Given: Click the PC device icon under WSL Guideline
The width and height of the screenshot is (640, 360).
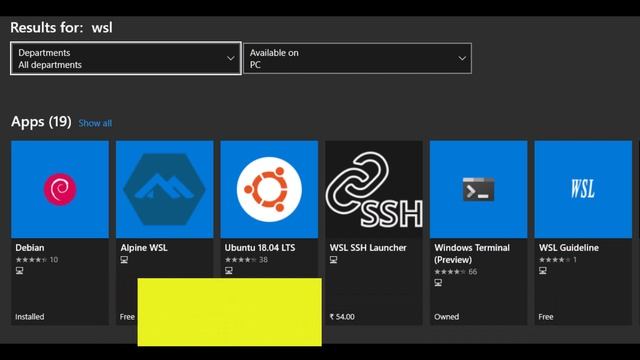Looking at the screenshot, I should (543, 271).
